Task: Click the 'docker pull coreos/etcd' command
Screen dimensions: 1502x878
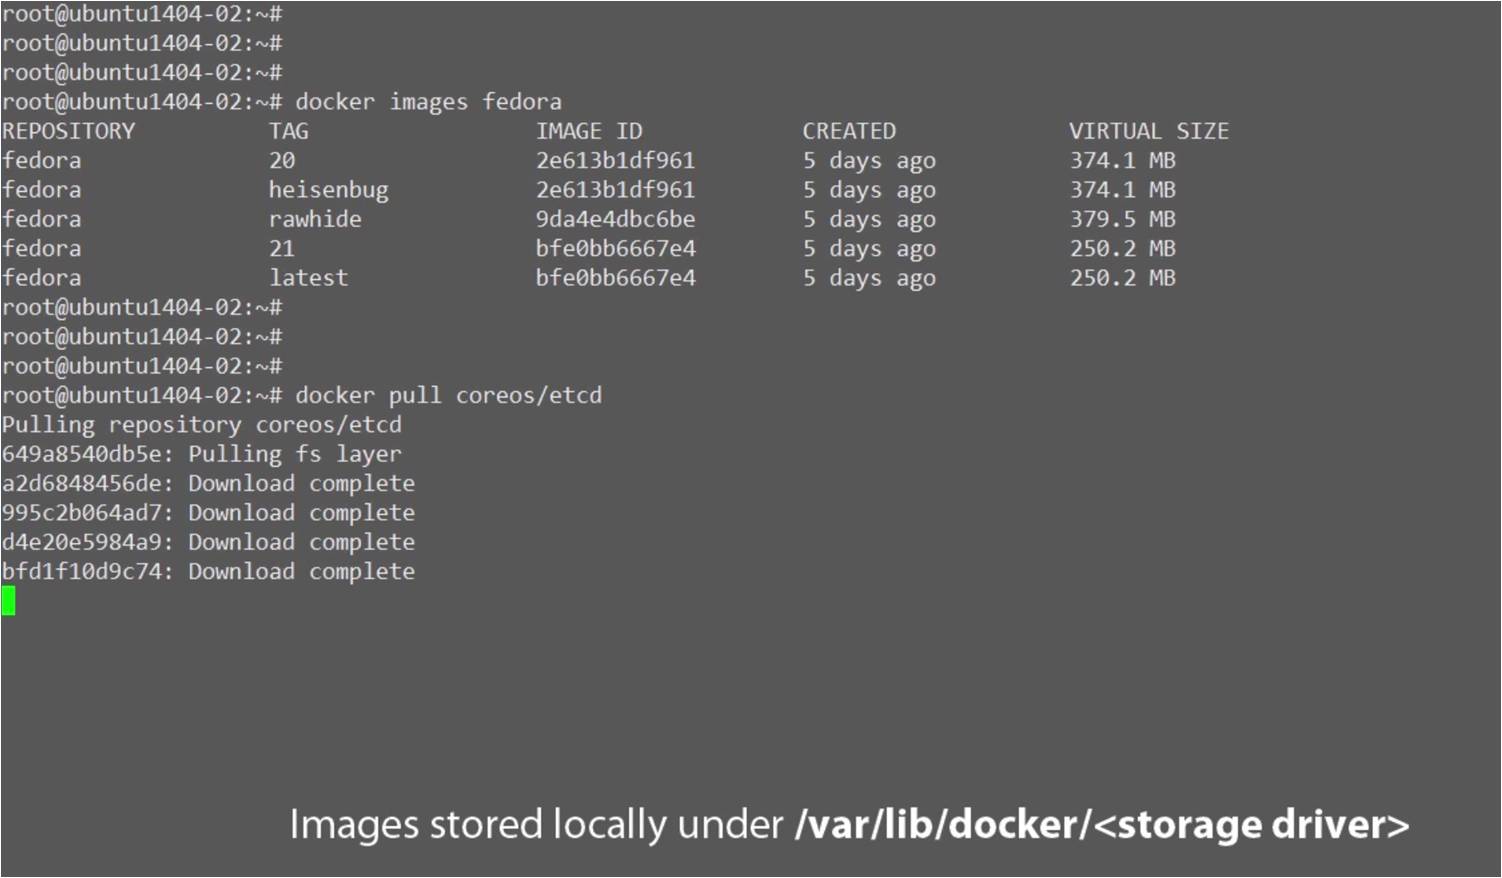Action: [x=448, y=395]
